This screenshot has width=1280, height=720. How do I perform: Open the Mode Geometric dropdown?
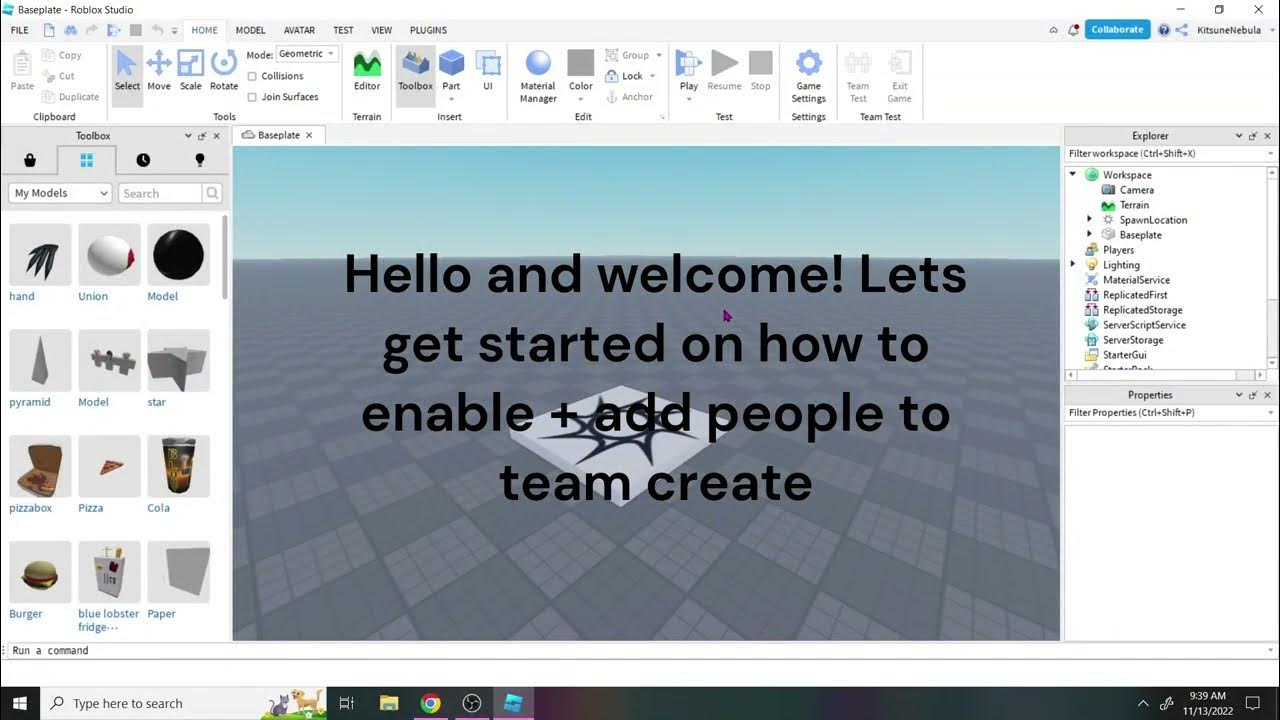point(307,54)
